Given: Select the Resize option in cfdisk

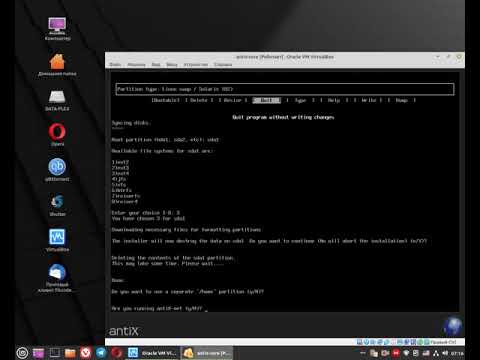Looking at the screenshot, I should [233, 100].
